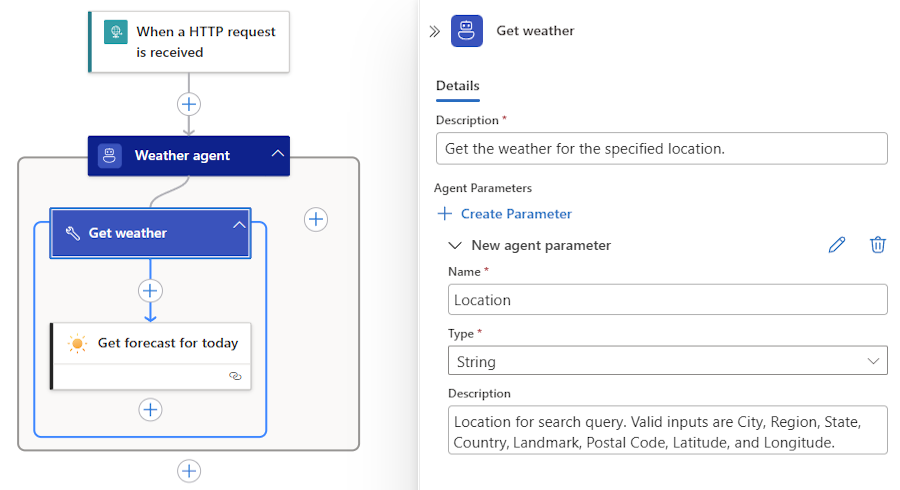Collapse the details panel using double chevron
Screen dimensions: 900x490
435,32
